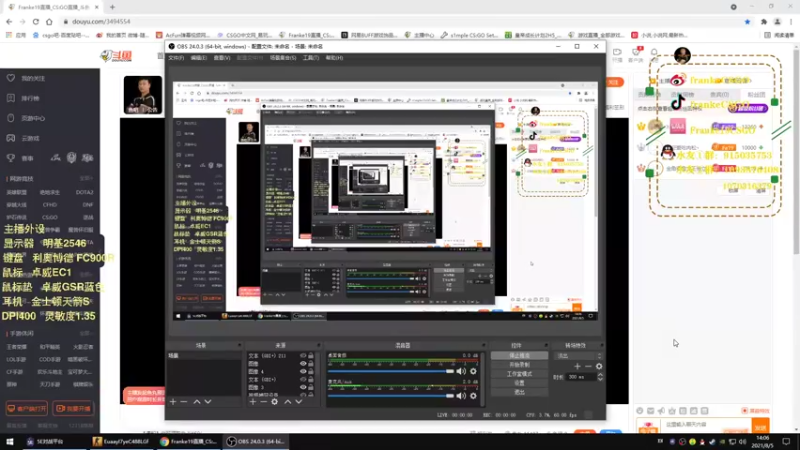Open 页游中心 mouse icon in Douyu sidebar

coord(11,118)
